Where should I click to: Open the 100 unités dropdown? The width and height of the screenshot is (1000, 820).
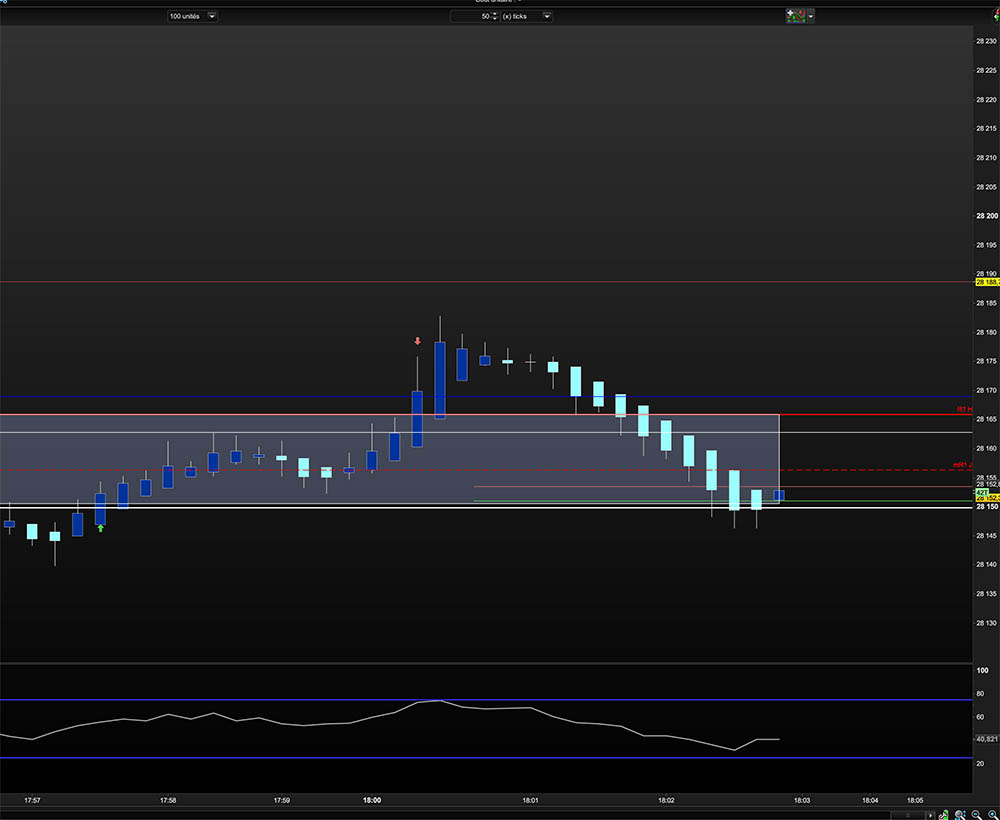coord(192,16)
